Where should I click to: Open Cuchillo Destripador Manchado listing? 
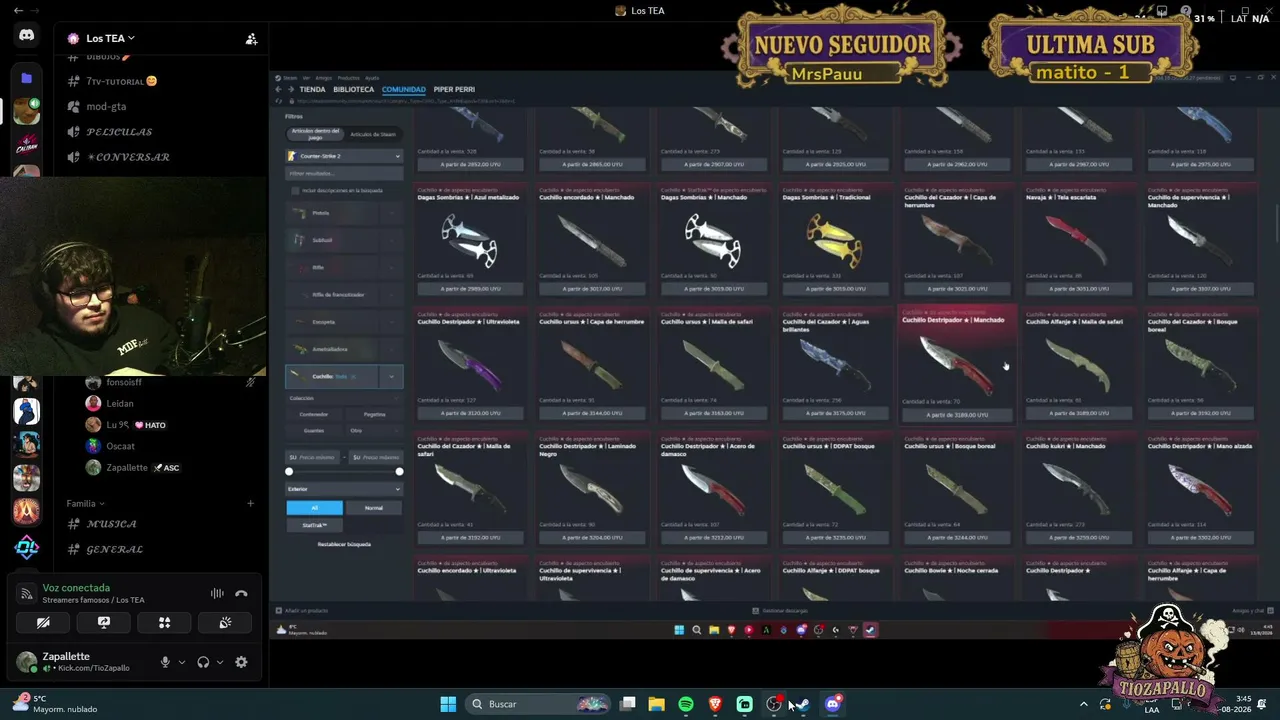pos(957,364)
